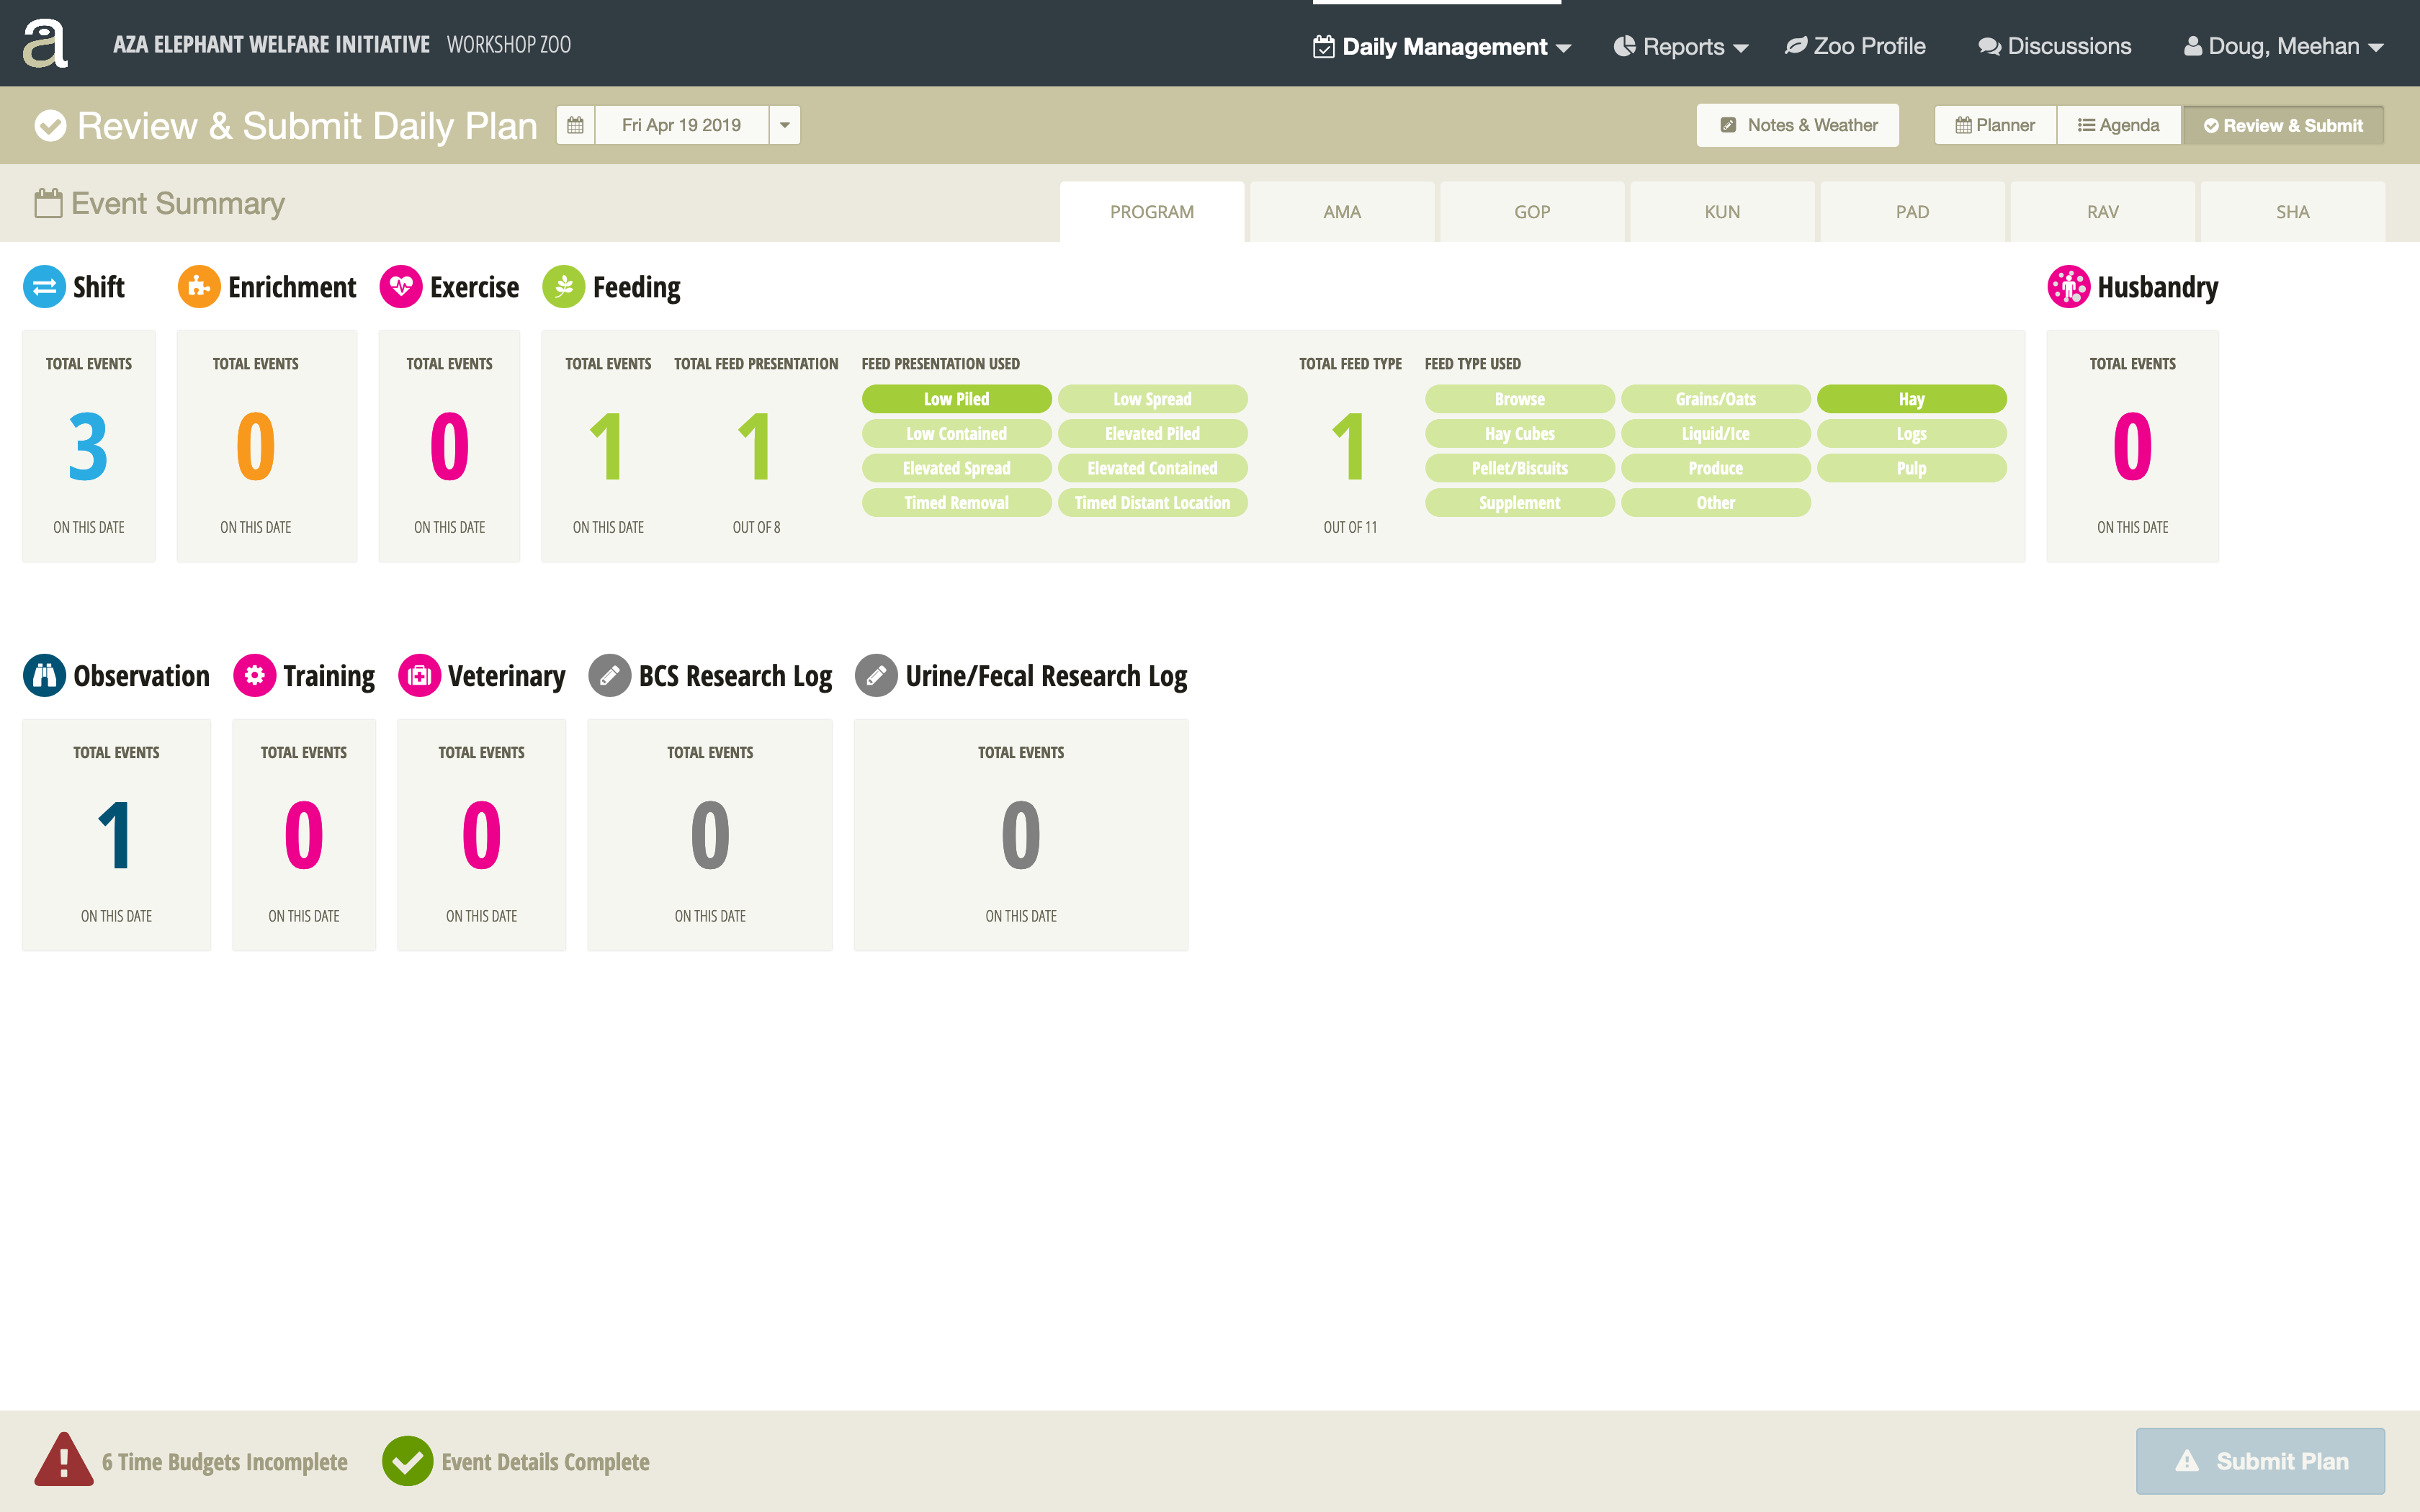This screenshot has width=2420, height=1512.
Task: Click the orange Enrichment puzzle icon
Action: 198,287
